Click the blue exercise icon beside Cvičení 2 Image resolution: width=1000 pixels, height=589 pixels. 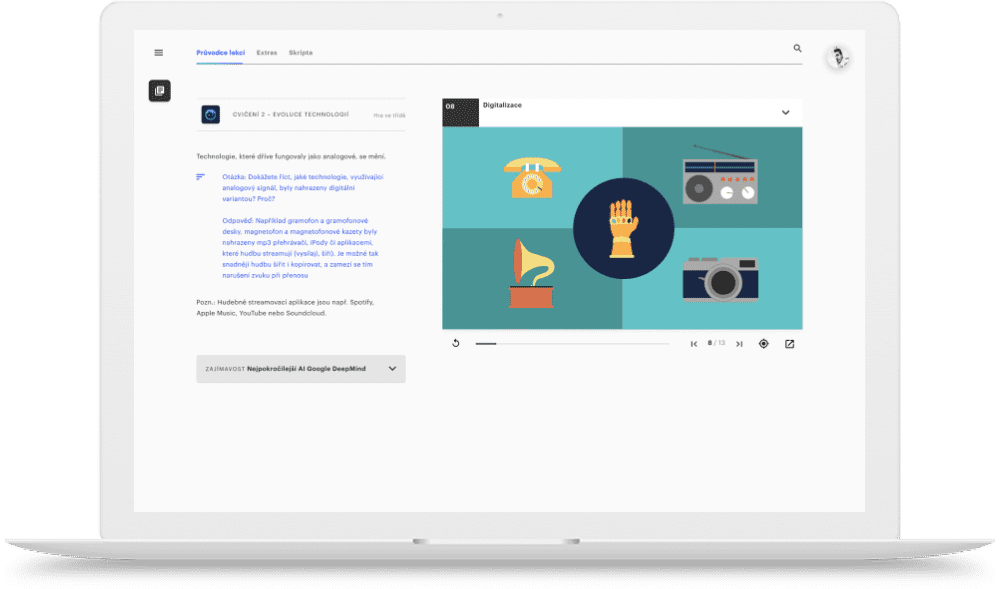tap(210, 115)
